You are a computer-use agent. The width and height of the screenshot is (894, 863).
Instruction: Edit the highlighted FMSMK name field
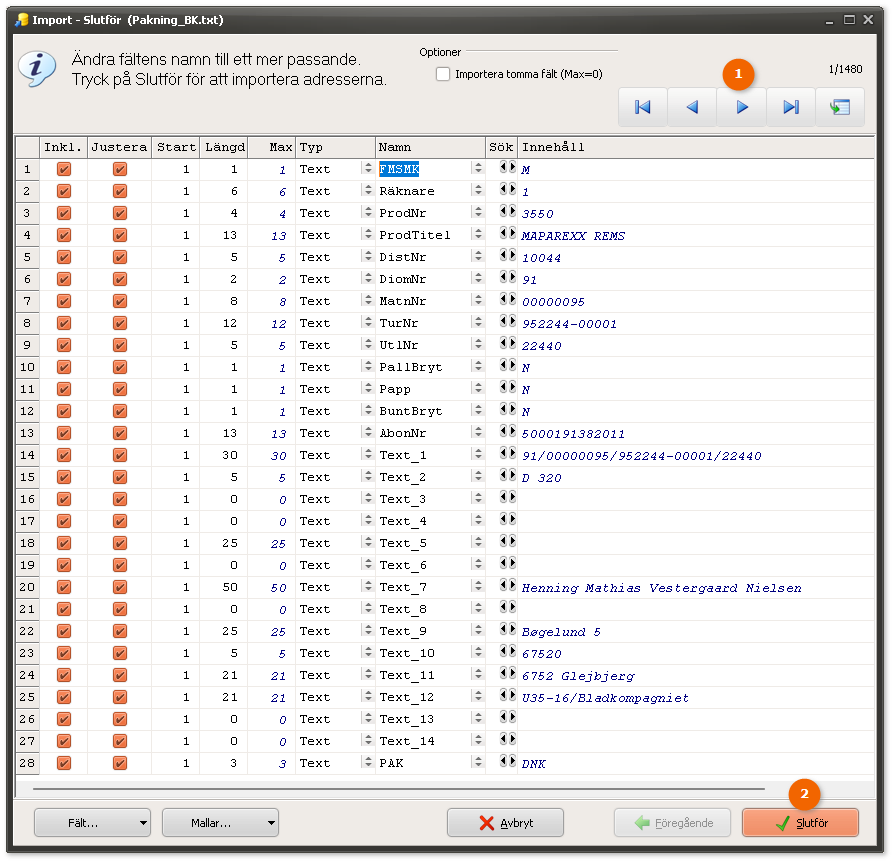399,169
